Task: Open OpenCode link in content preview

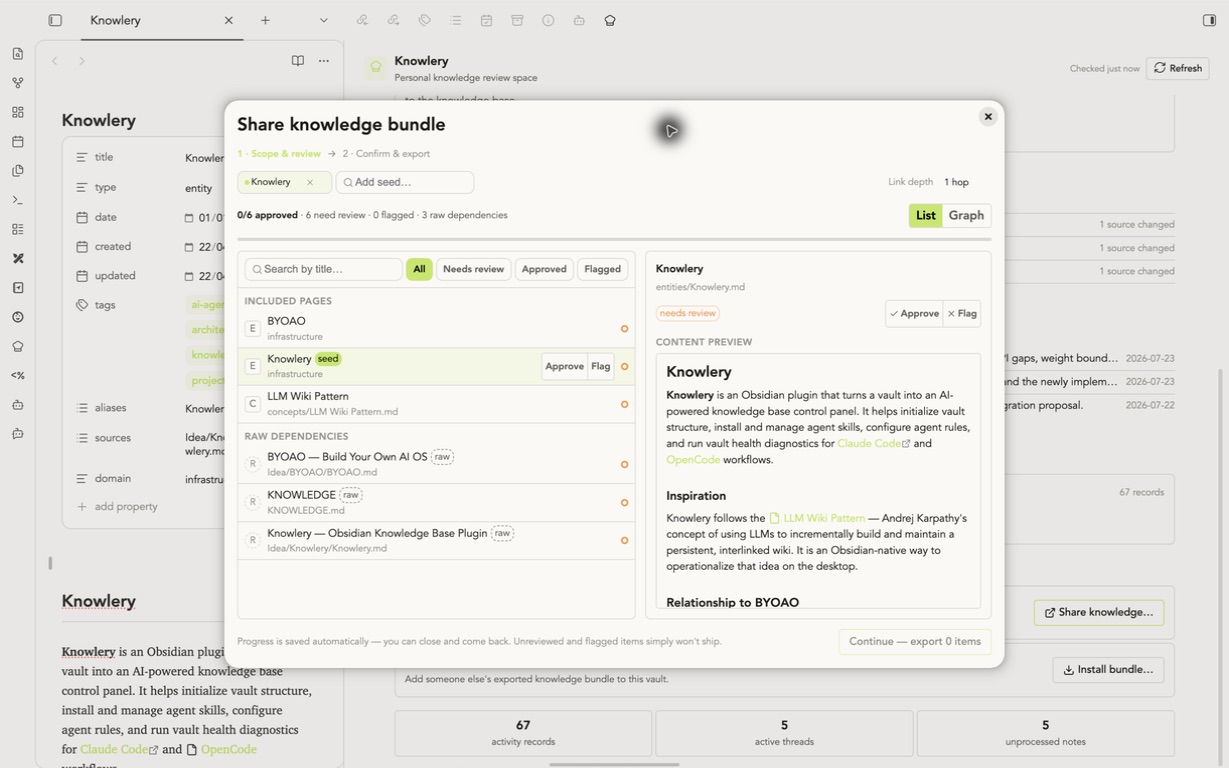Action: point(693,460)
